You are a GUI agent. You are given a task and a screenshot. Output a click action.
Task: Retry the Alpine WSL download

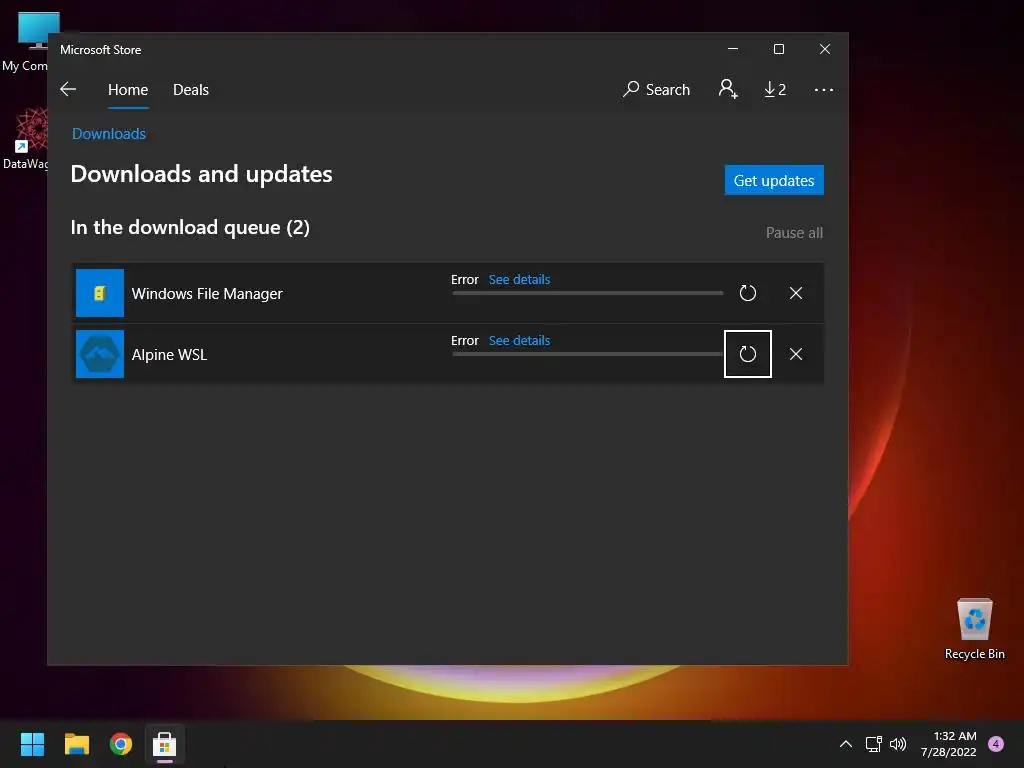click(x=748, y=354)
